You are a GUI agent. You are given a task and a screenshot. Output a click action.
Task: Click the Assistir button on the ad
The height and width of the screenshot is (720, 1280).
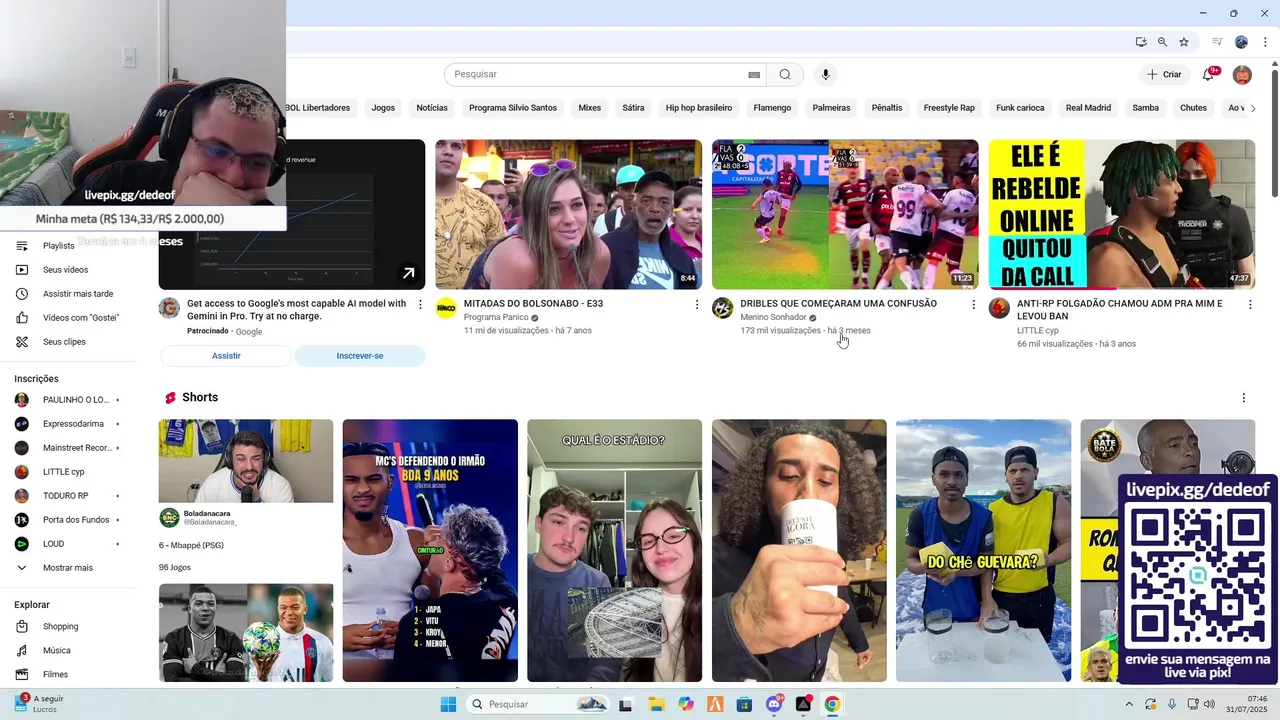226,356
